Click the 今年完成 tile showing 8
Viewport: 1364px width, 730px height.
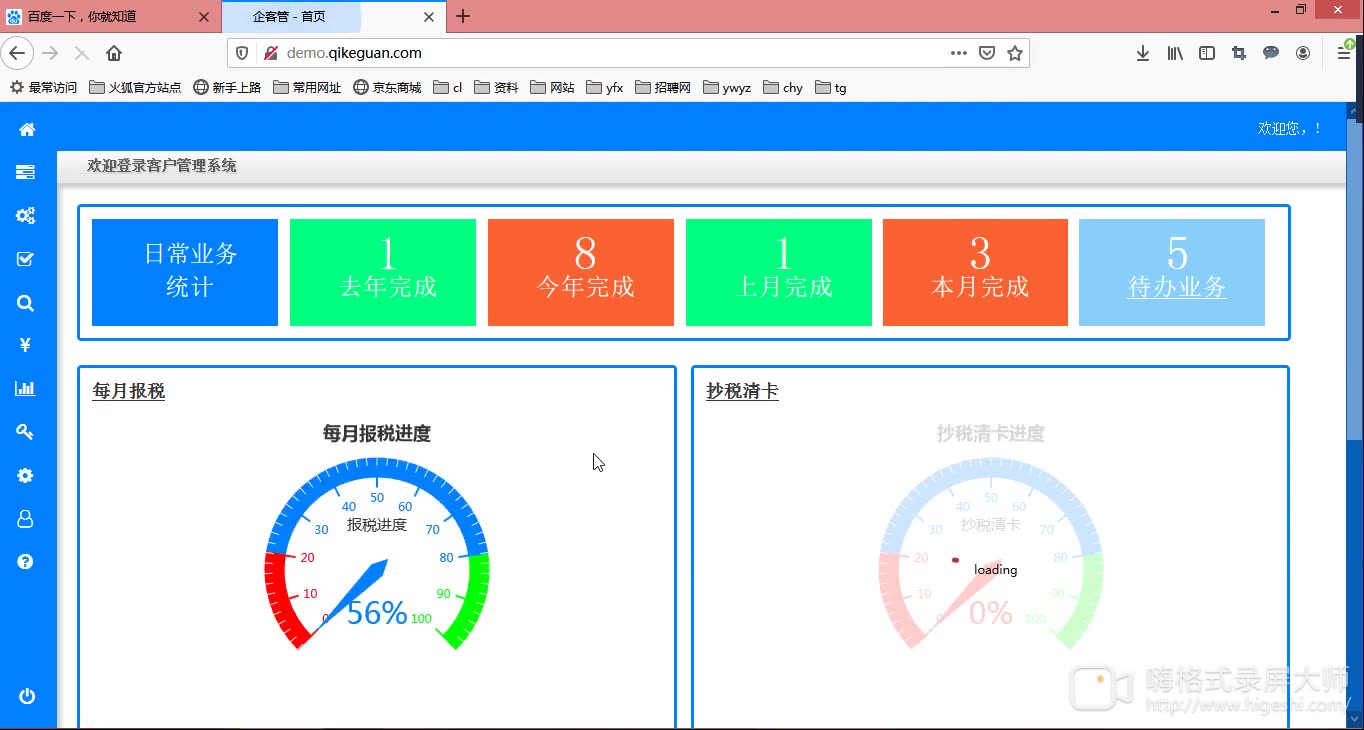581,272
